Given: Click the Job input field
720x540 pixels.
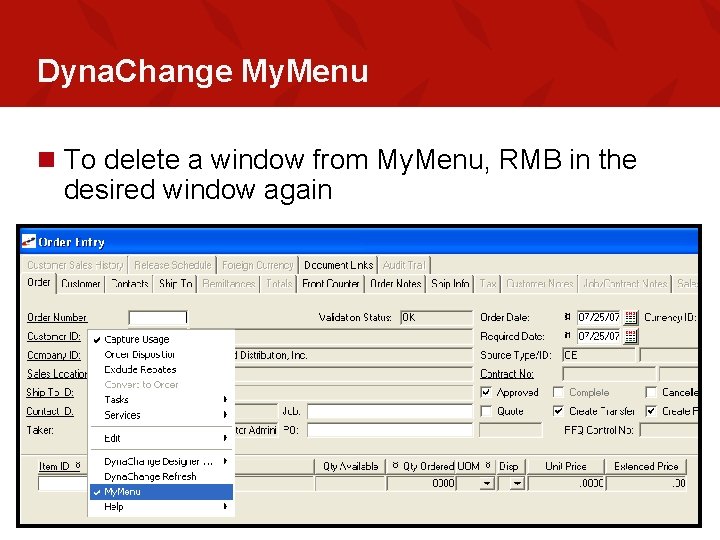Looking at the screenshot, I should pyautogui.click(x=389, y=411).
